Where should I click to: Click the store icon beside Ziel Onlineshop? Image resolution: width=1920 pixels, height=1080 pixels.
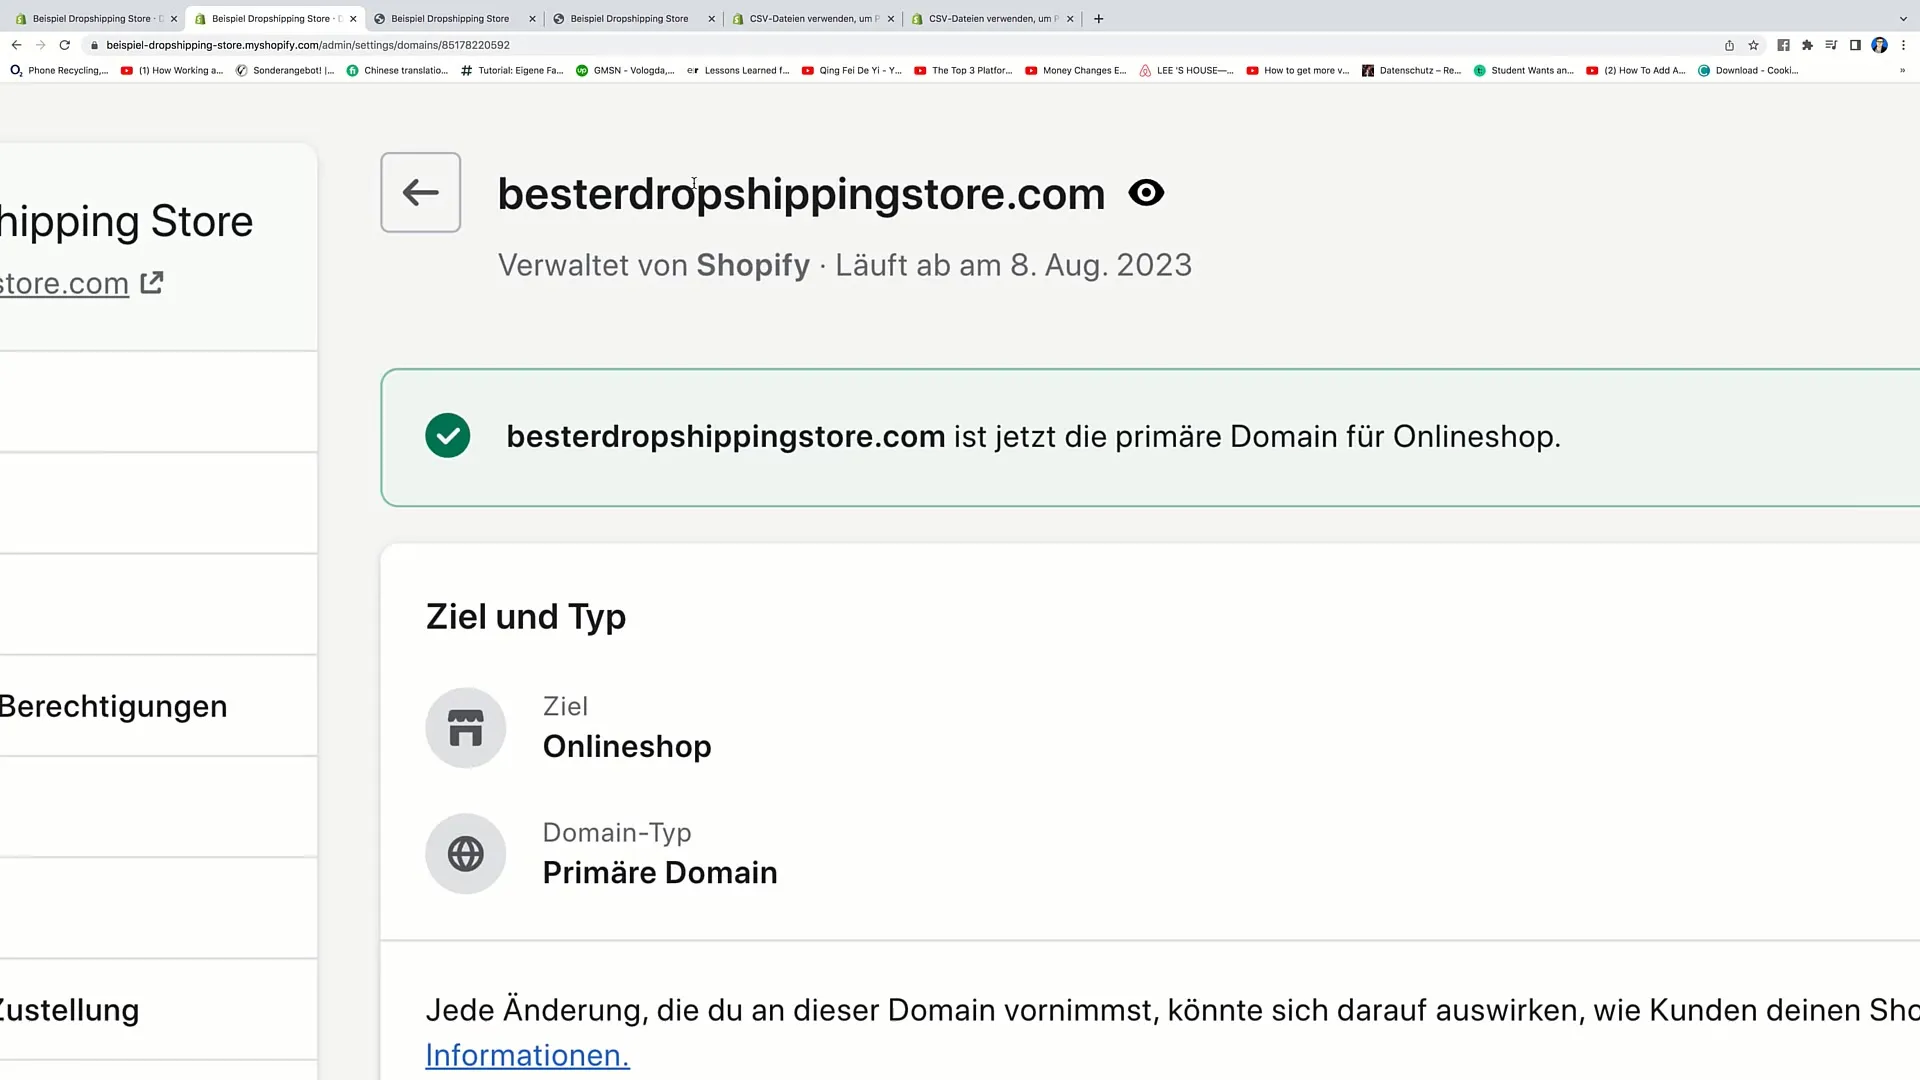[x=465, y=728]
